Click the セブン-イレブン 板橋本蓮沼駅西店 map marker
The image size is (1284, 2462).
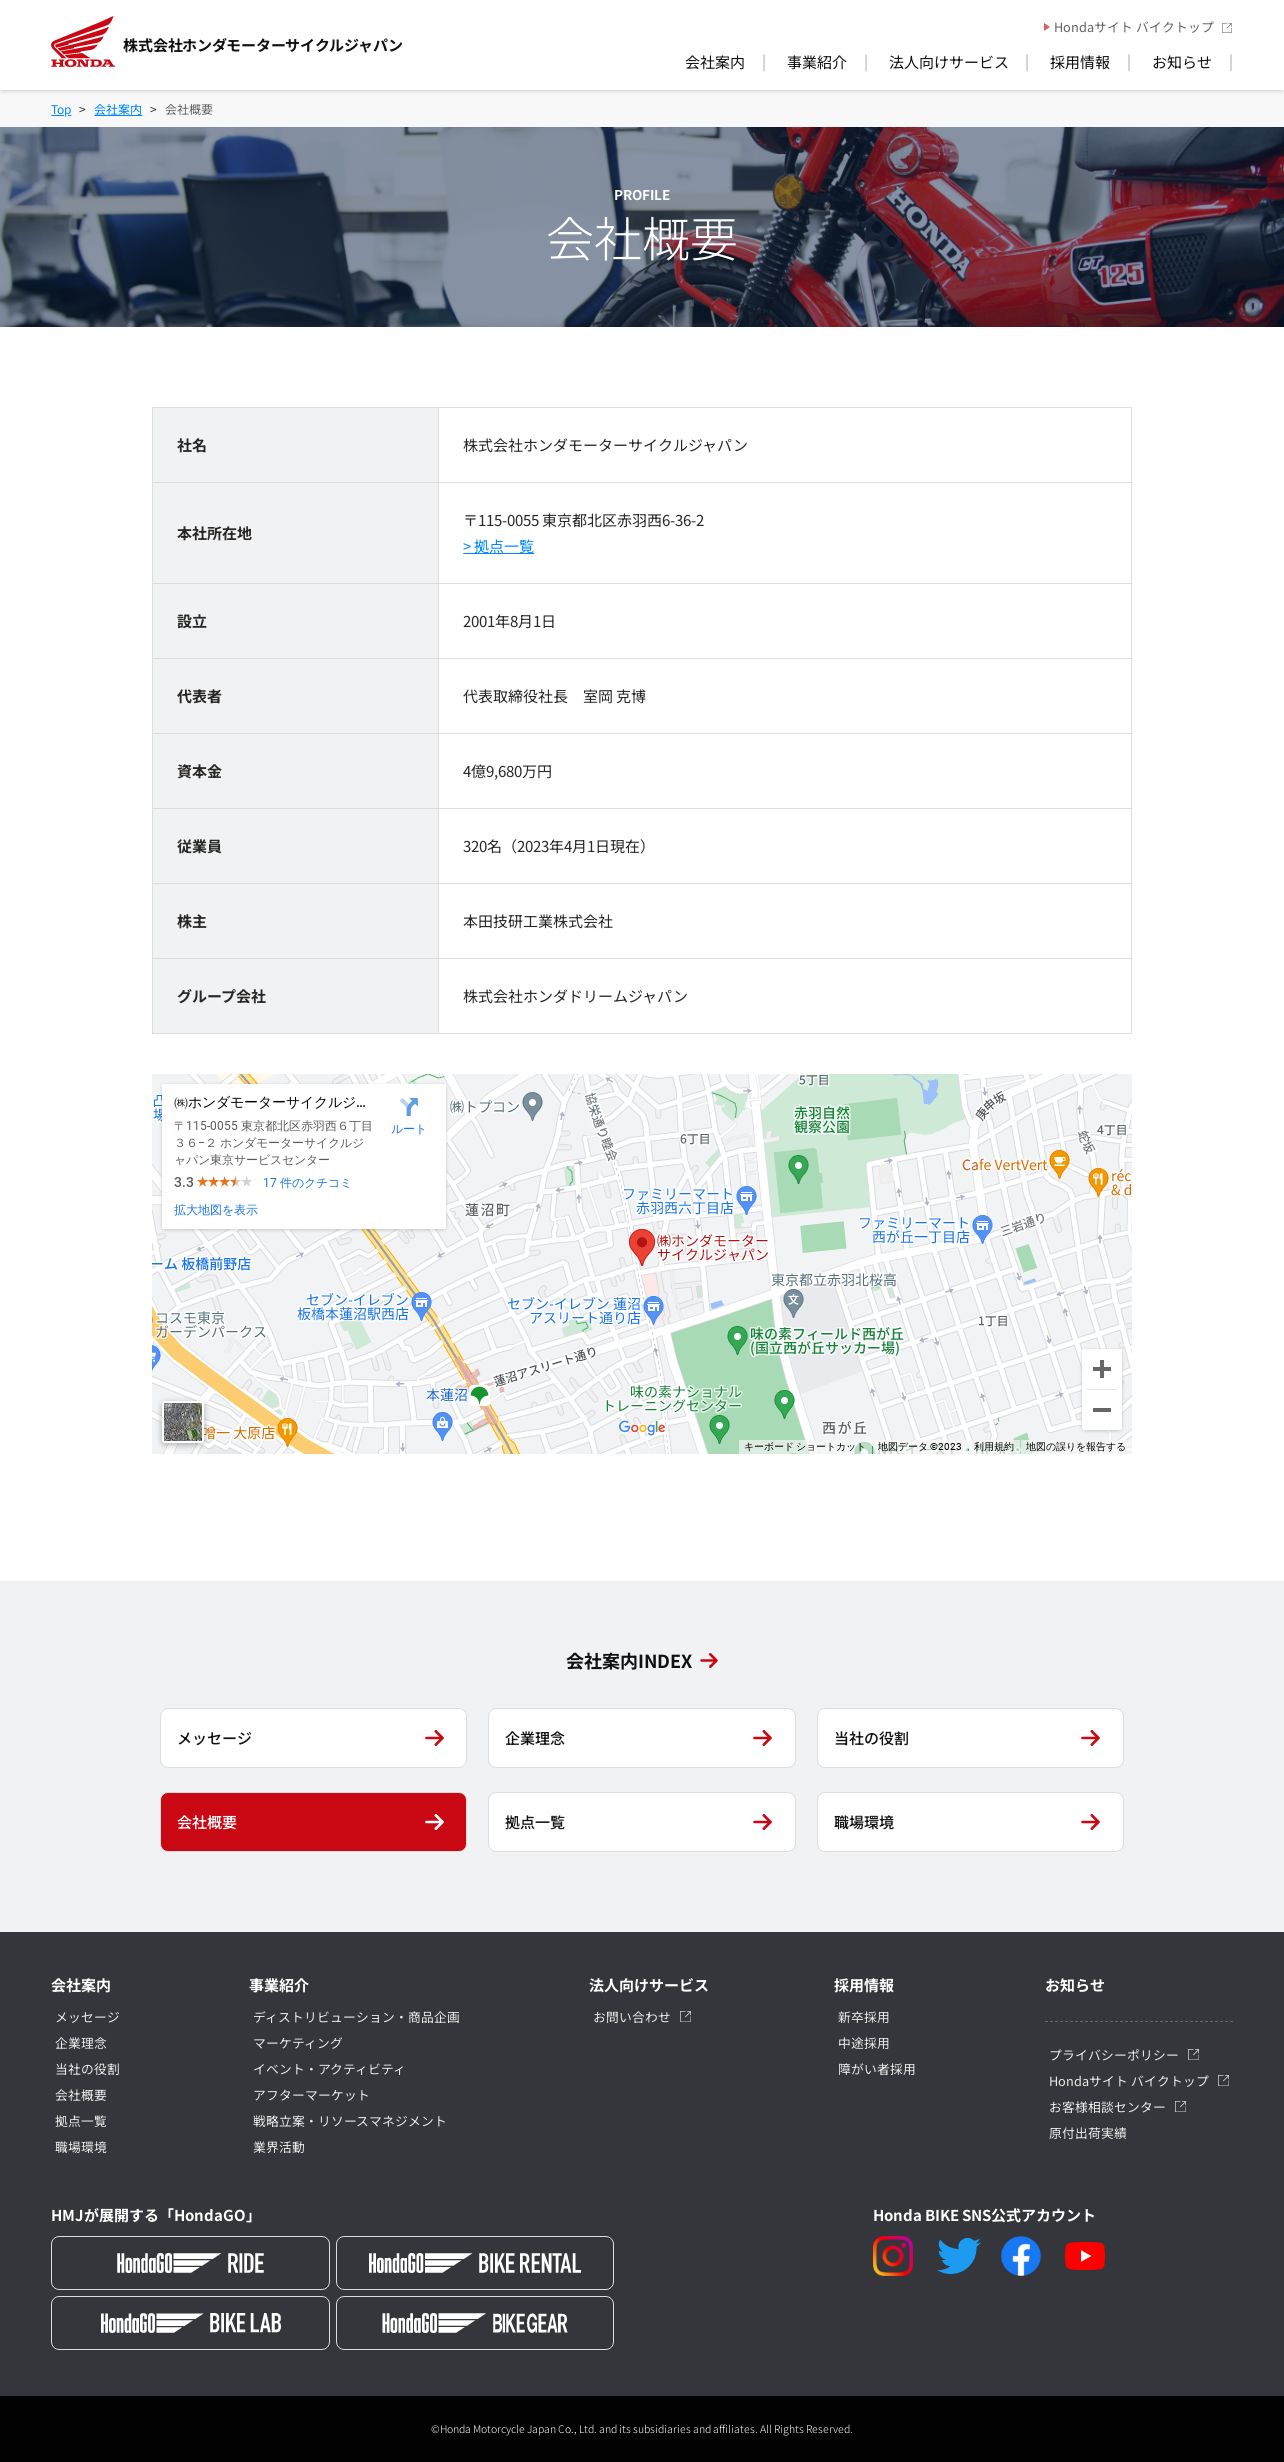coord(421,1304)
